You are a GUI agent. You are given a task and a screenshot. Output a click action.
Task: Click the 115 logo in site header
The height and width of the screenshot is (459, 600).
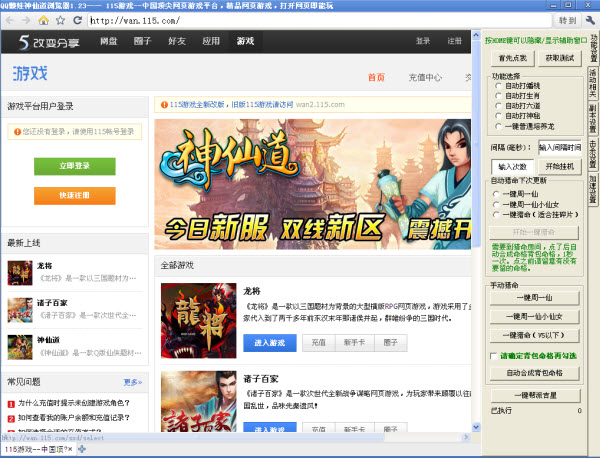point(49,42)
